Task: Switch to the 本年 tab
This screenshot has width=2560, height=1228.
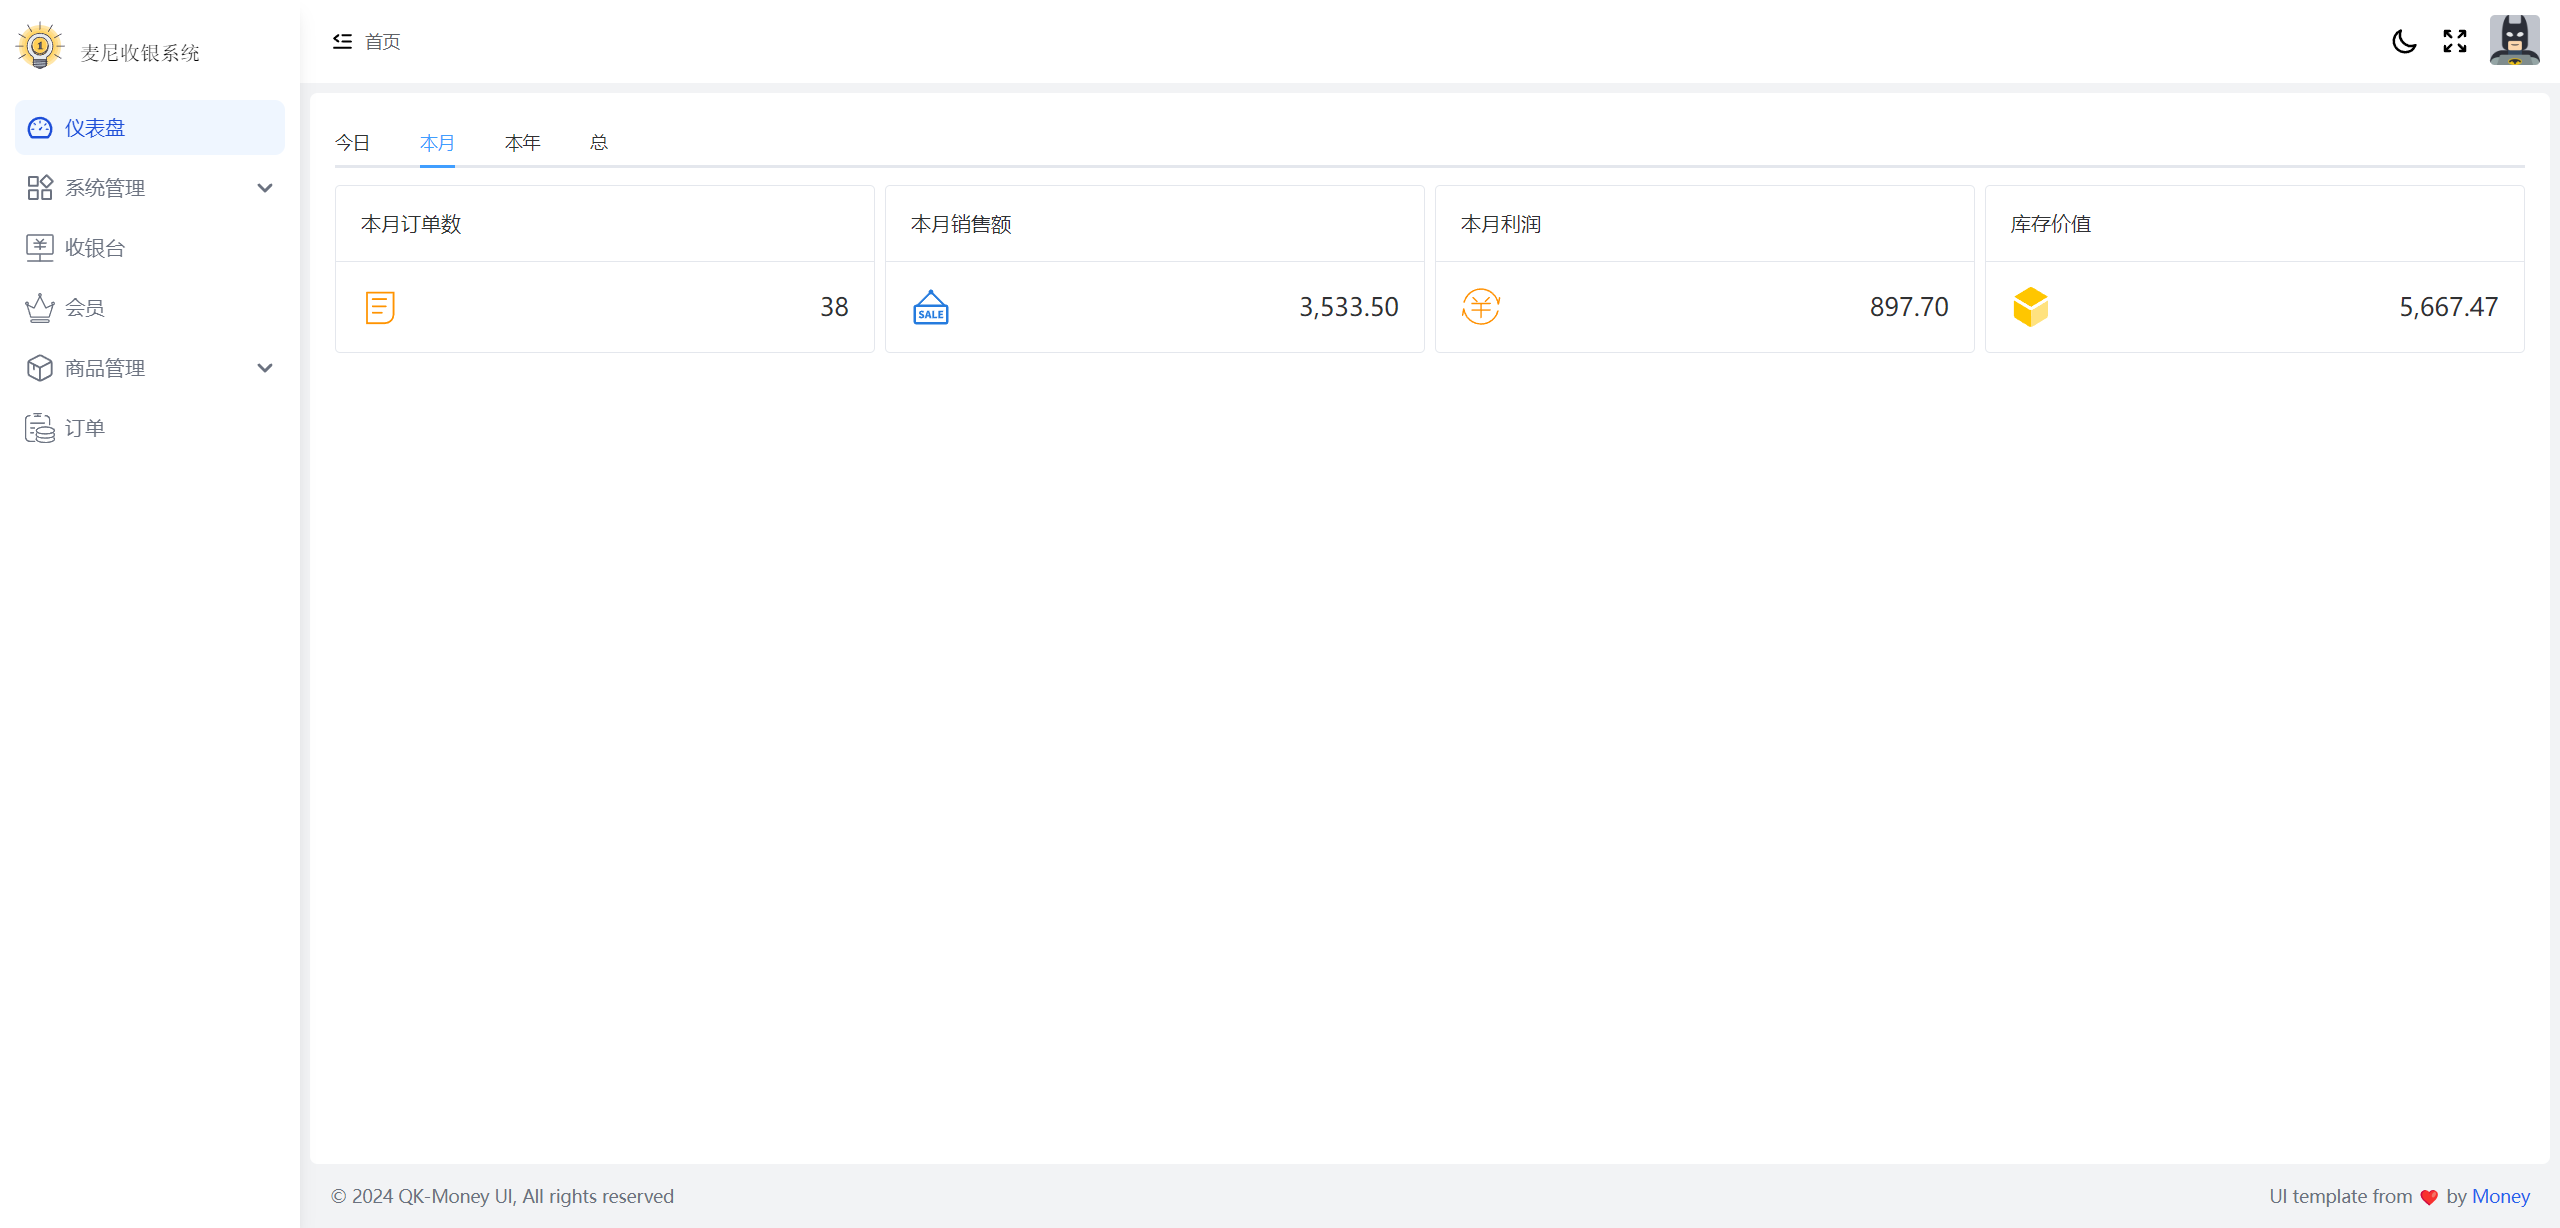Action: pyautogui.click(x=522, y=143)
